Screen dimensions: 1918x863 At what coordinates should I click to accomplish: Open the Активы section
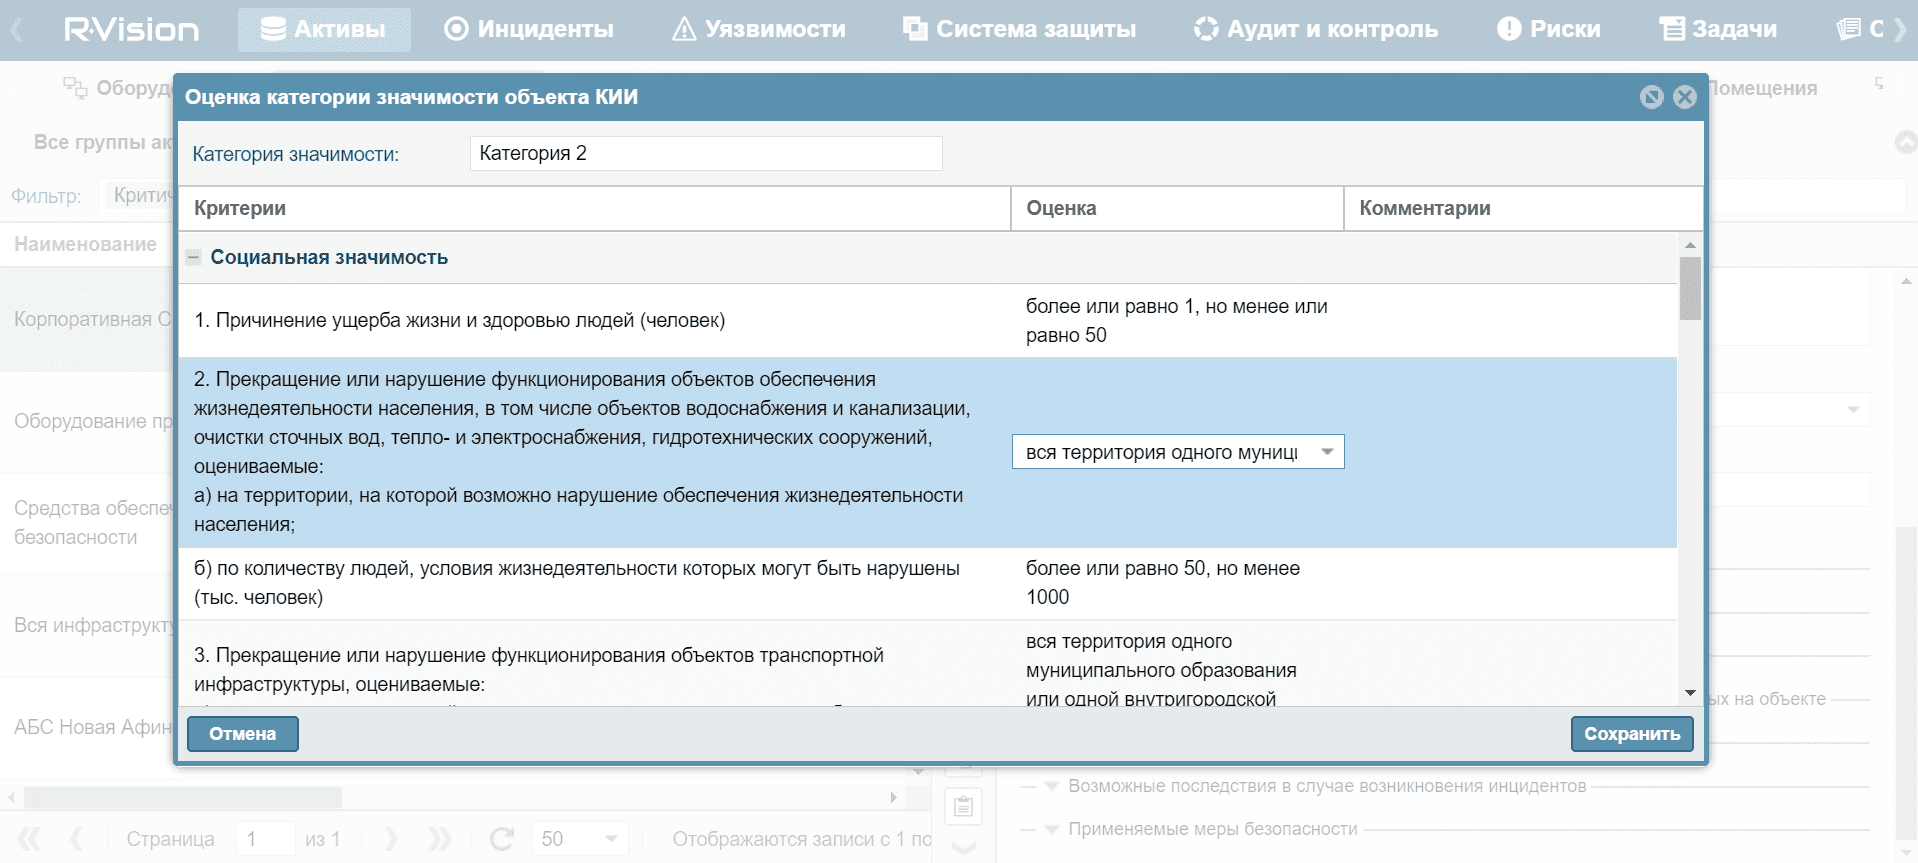(324, 30)
